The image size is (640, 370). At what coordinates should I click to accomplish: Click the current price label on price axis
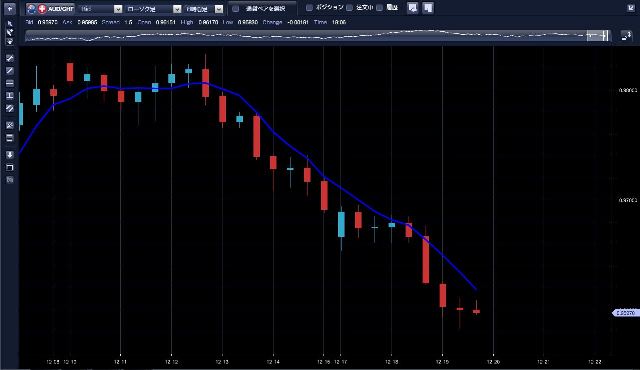tap(625, 313)
